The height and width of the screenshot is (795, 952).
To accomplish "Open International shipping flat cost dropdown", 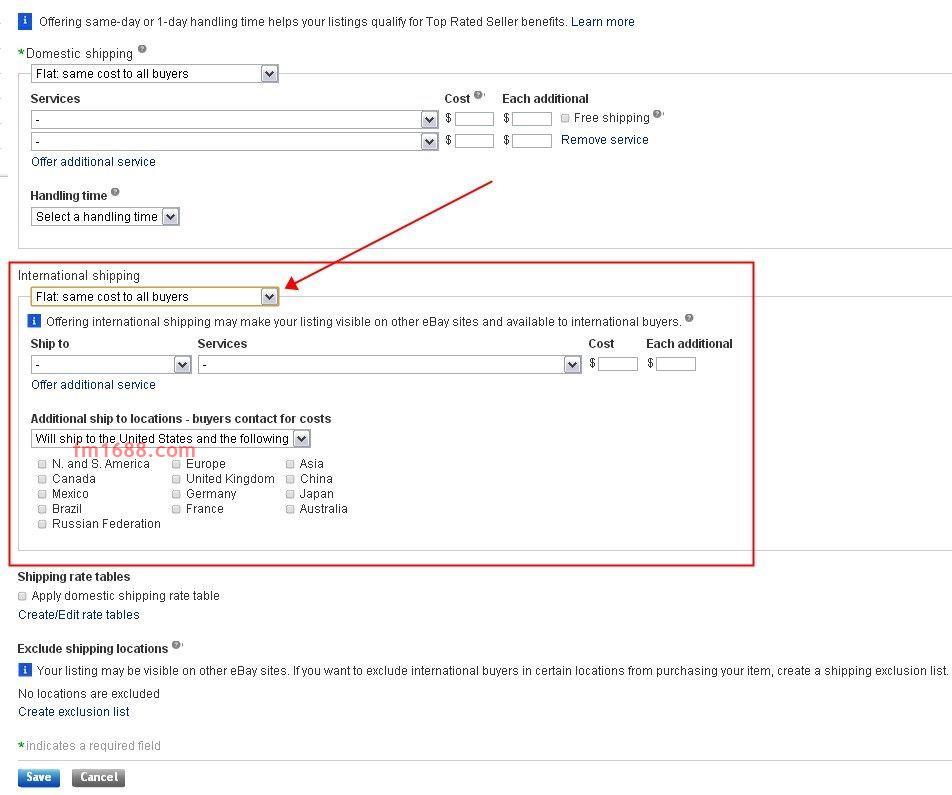I will [155, 296].
